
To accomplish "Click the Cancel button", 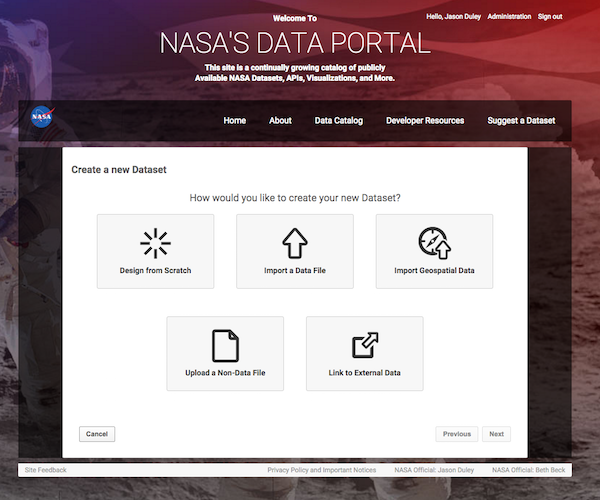I will 97,434.
